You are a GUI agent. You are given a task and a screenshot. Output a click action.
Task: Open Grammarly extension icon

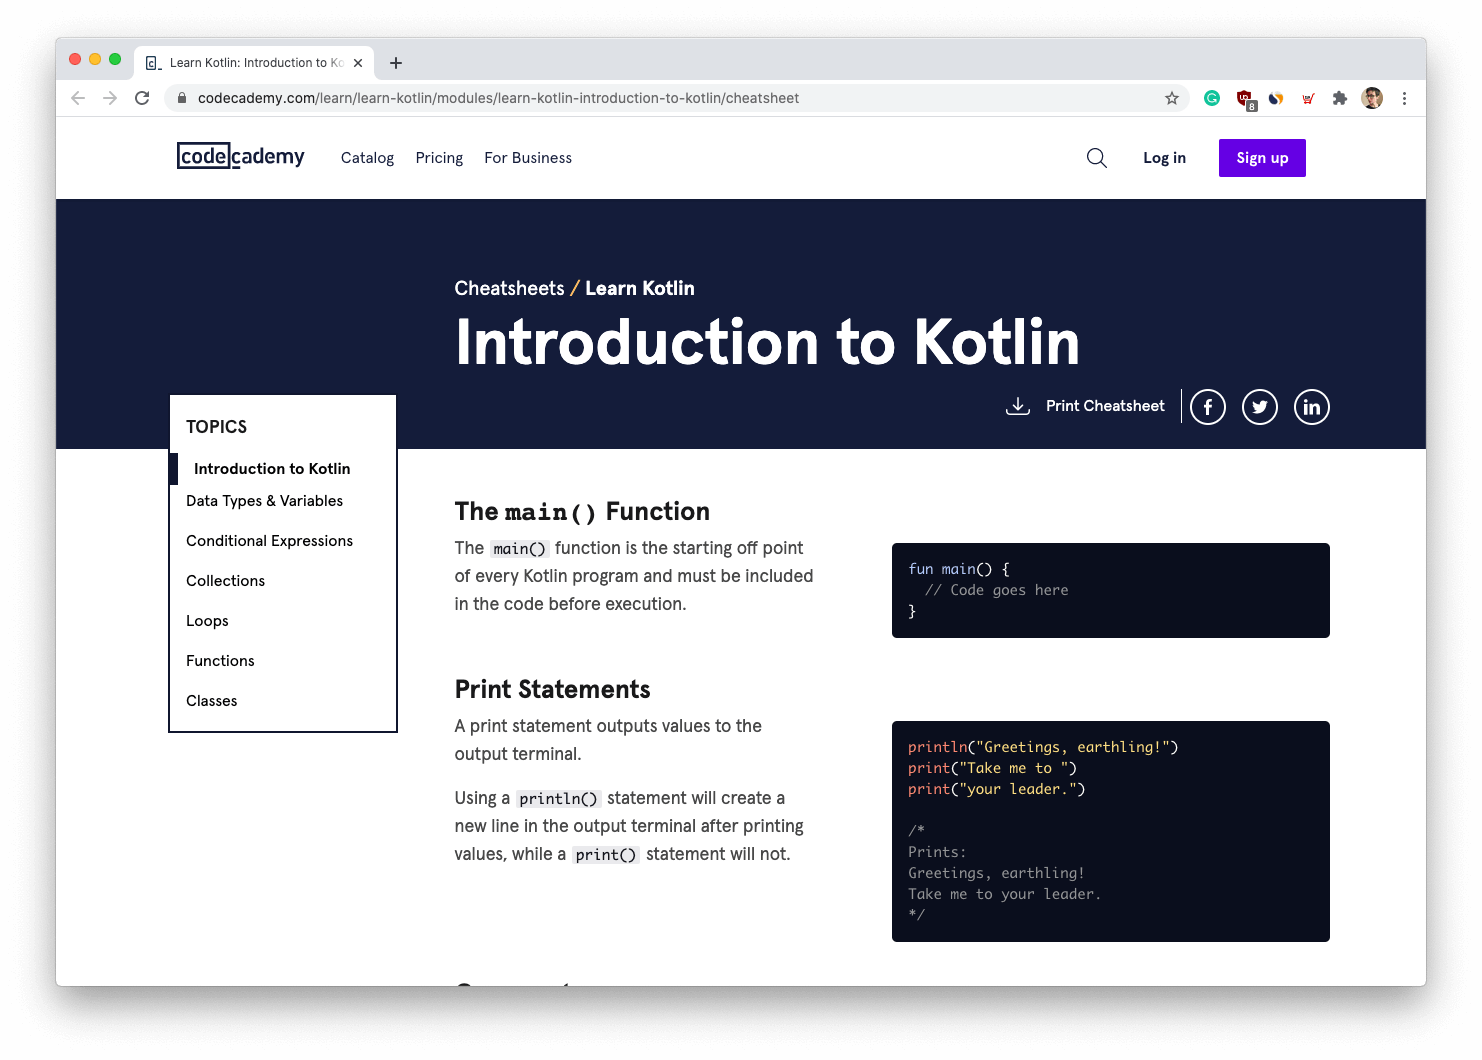pos(1212,98)
